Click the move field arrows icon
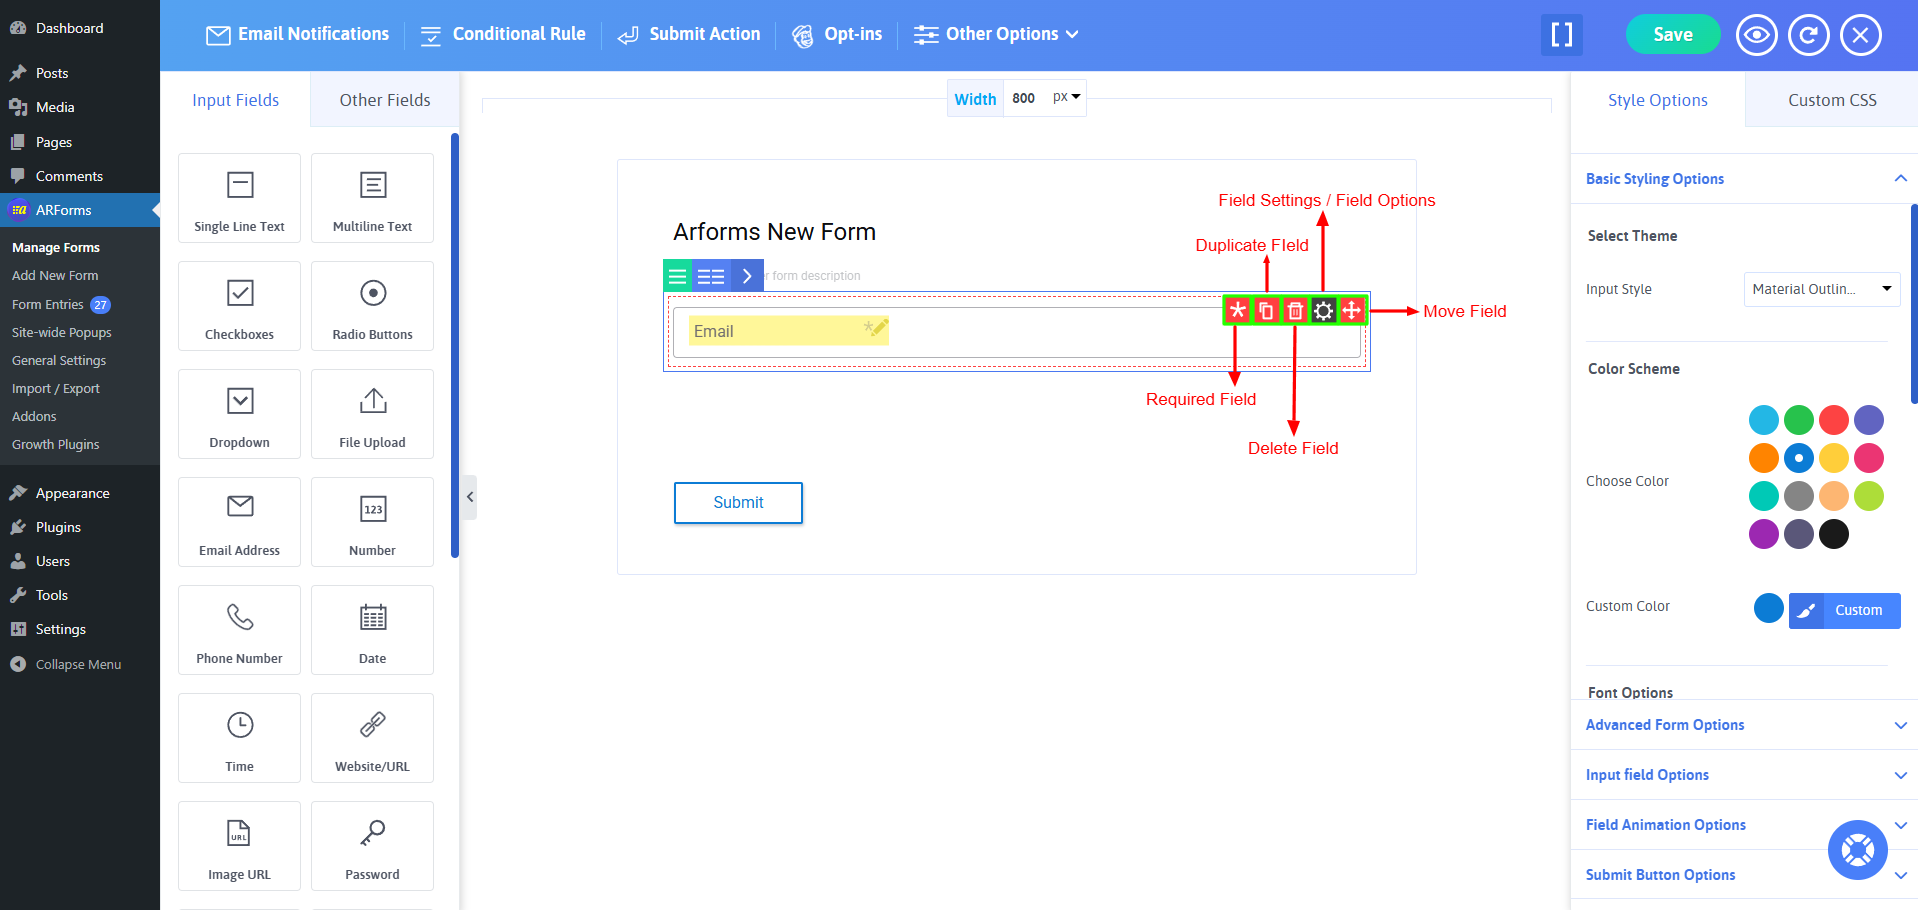Screen dimensions: 1918x910 (x=1352, y=311)
